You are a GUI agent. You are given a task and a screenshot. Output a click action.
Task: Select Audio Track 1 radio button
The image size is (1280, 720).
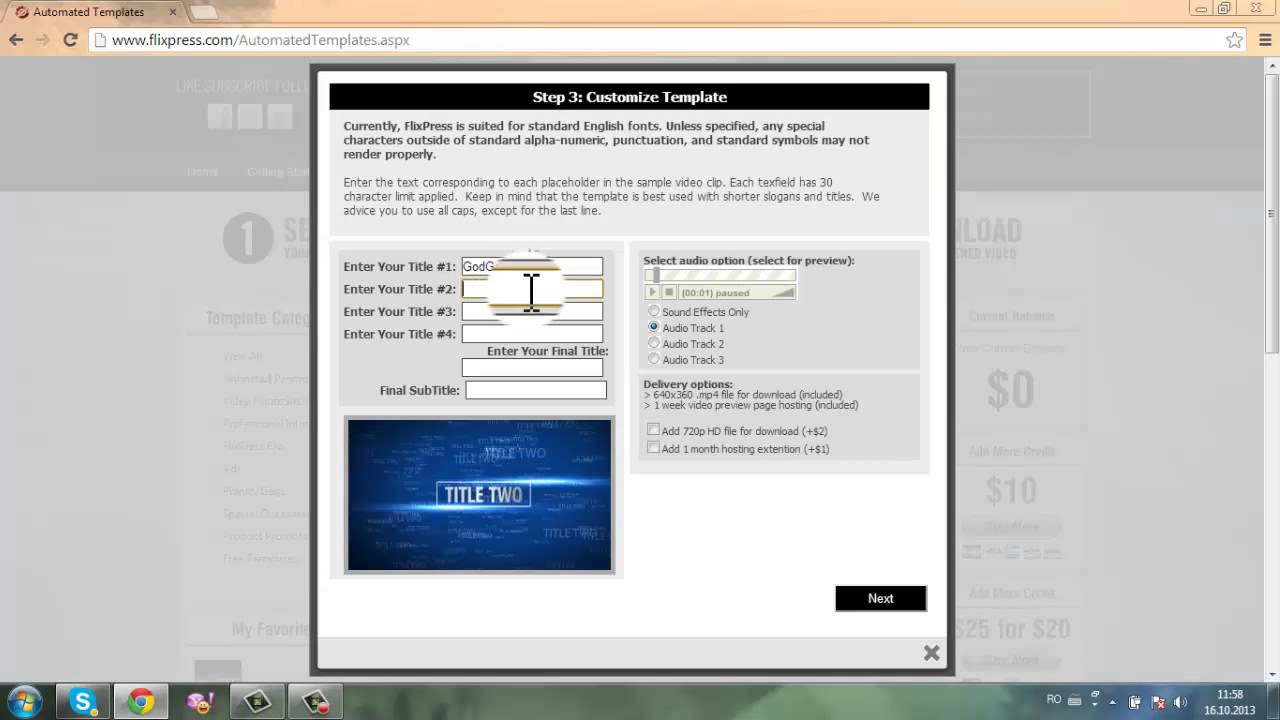coord(654,327)
